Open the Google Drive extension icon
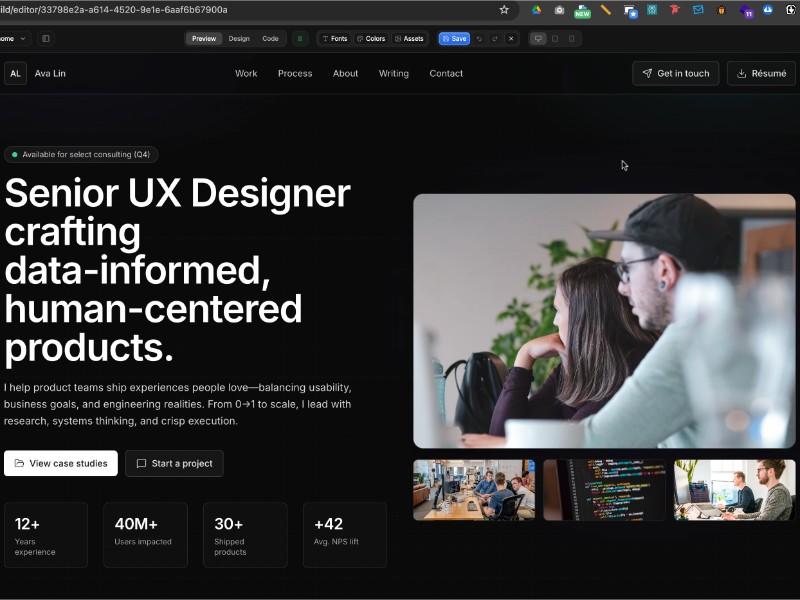The image size is (800, 600). pyautogui.click(x=536, y=10)
